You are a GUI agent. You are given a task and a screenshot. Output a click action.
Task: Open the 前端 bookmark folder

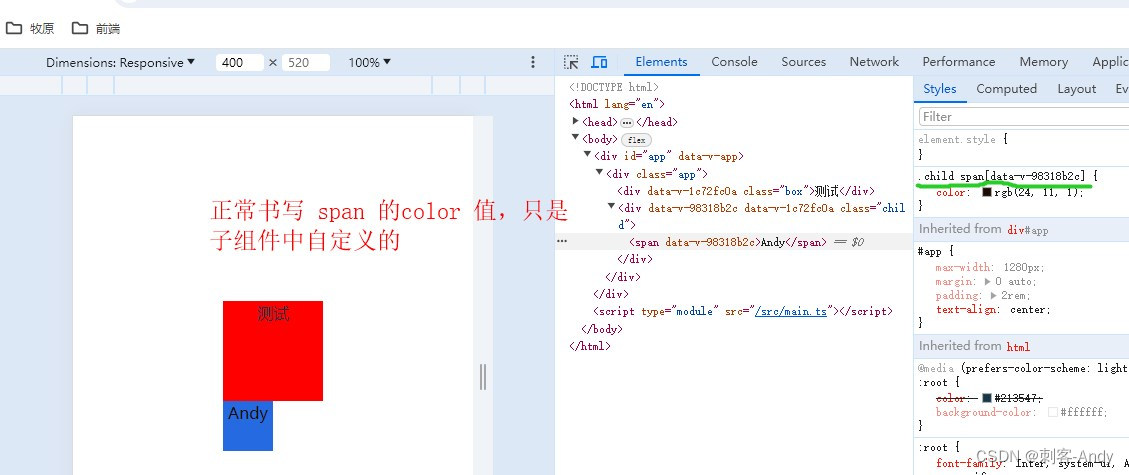(x=96, y=29)
